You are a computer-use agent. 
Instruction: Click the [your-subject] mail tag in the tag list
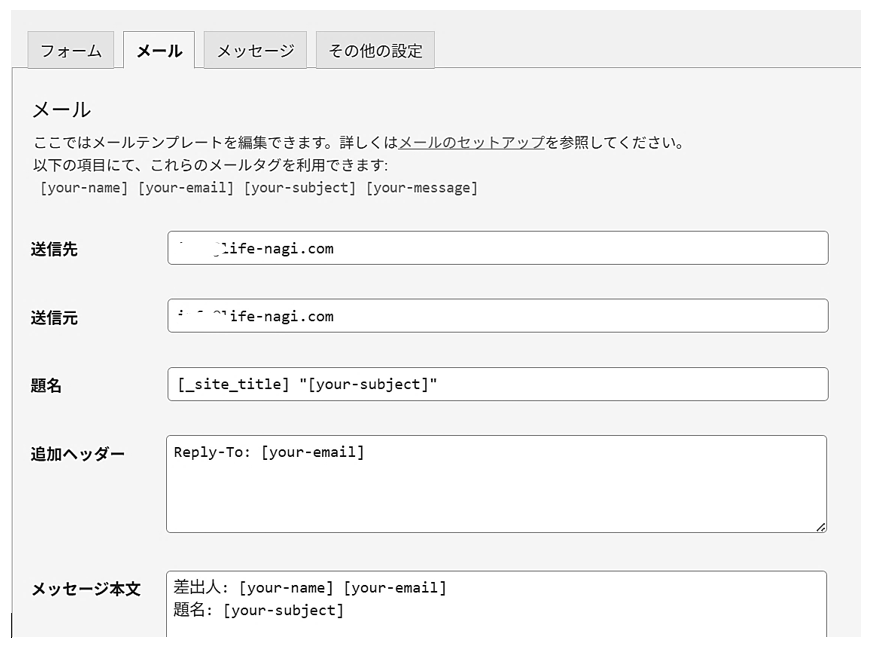(x=300, y=188)
